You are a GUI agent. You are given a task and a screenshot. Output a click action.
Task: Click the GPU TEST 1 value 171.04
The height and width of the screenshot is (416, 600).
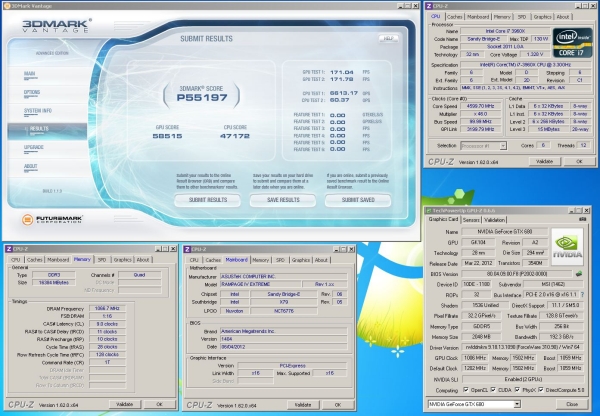[341, 72]
